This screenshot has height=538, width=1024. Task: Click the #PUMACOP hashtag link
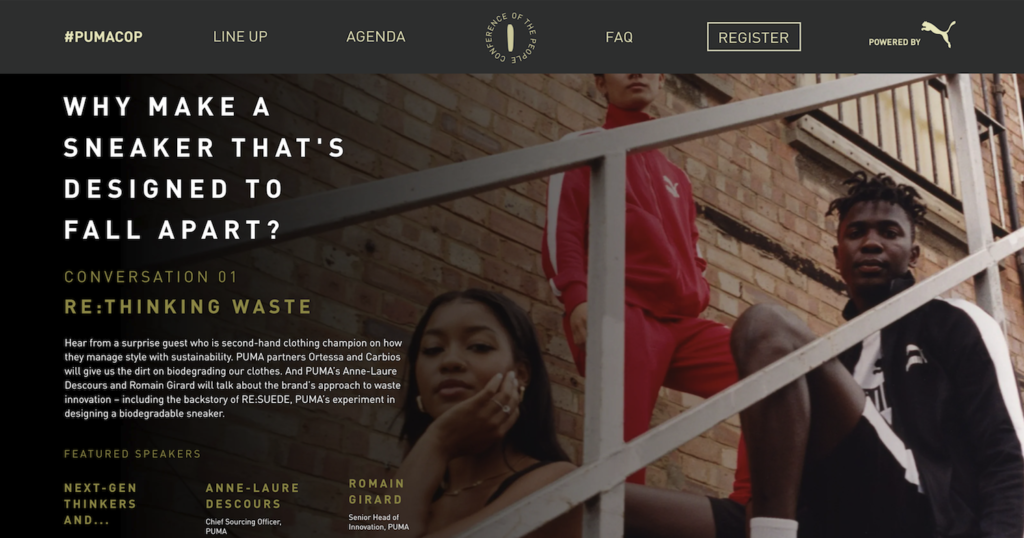[103, 37]
